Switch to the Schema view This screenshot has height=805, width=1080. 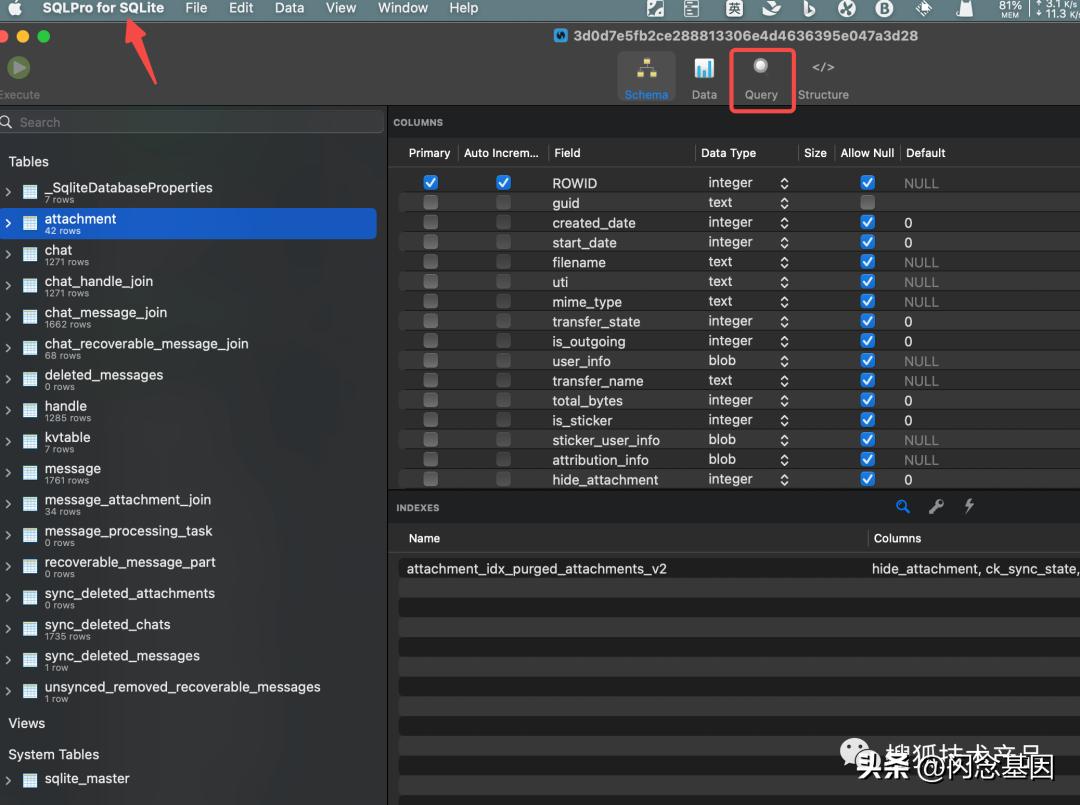click(646, 77)
